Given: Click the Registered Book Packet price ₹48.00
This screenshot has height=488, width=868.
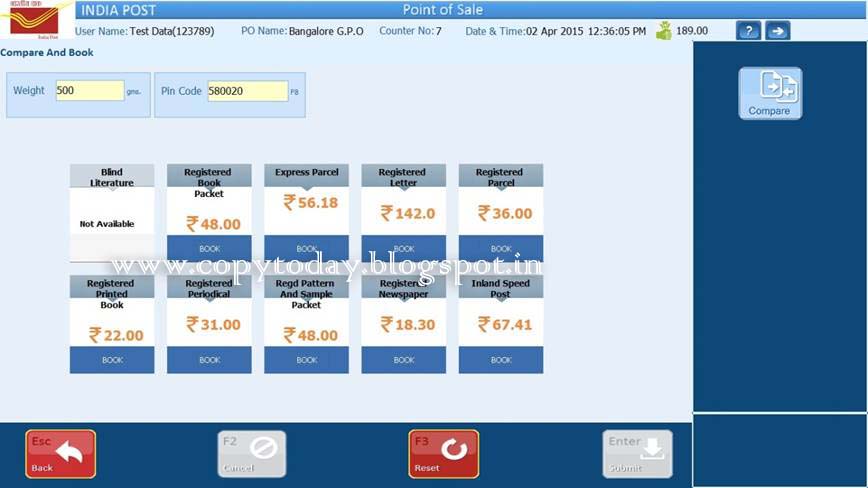Looking at the screenshot, I should tap(214, 224).
